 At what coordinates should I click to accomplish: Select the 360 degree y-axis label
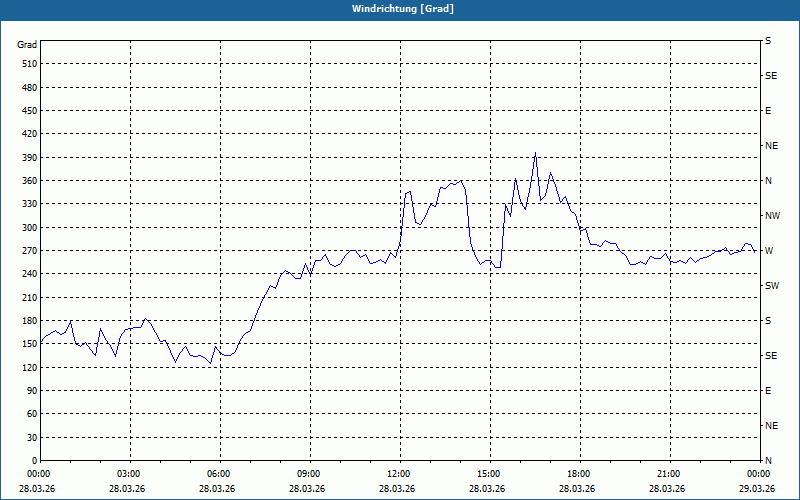(x=27, y=181)
